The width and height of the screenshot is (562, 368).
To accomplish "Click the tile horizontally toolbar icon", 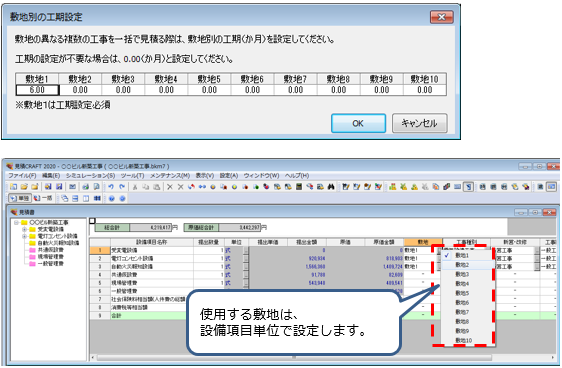I will [75, 198].
